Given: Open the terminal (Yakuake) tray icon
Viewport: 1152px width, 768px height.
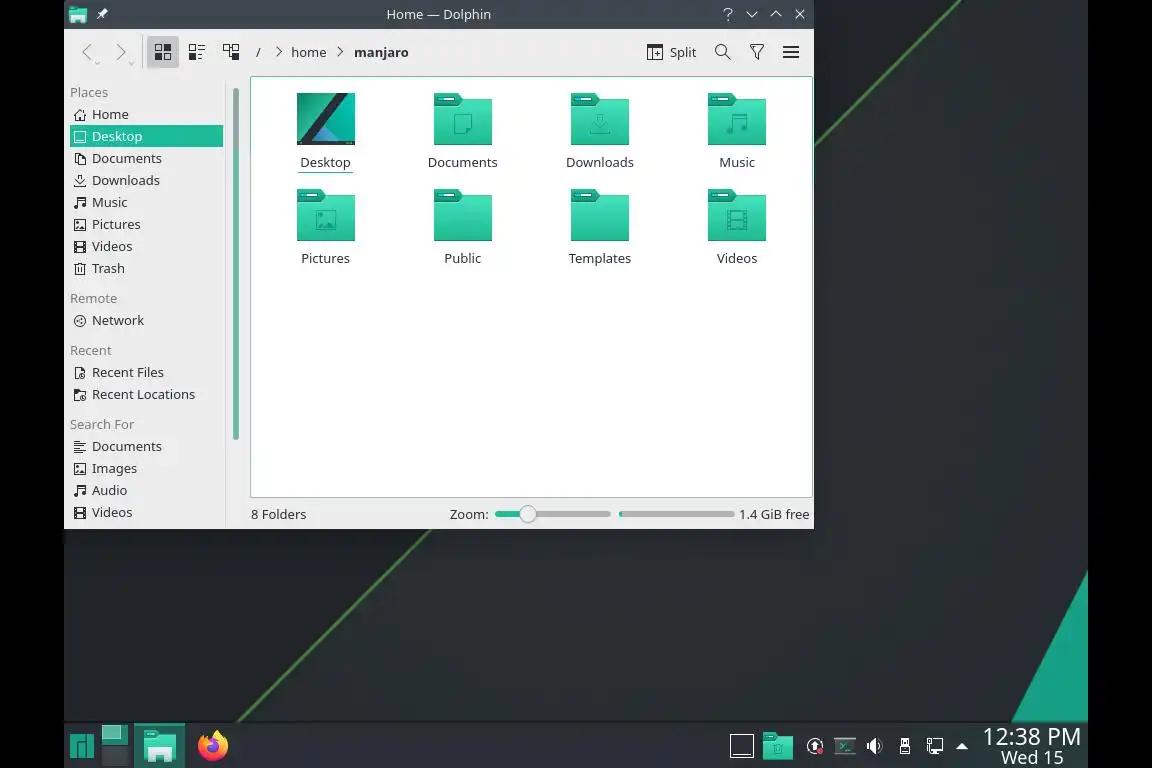Looking at the screenshot, I should 845,747.
